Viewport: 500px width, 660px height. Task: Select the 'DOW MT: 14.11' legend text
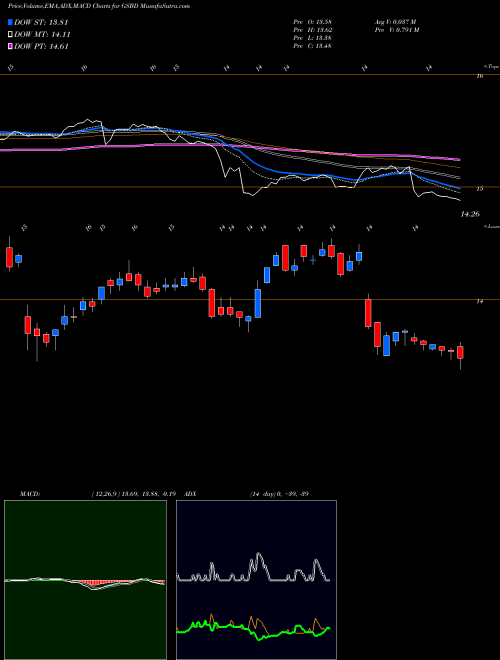point(43,35)
